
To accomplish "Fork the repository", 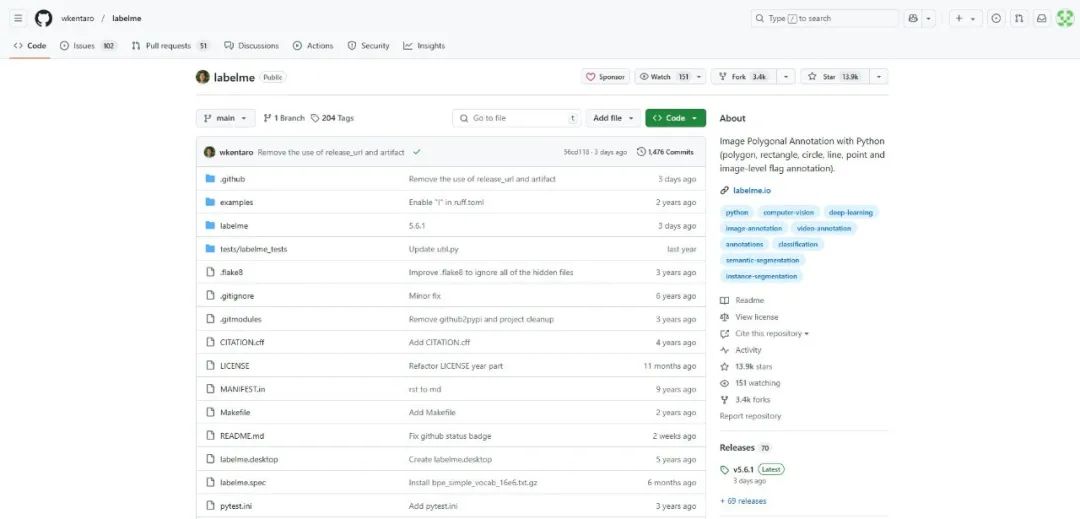I will pos(743,77).
